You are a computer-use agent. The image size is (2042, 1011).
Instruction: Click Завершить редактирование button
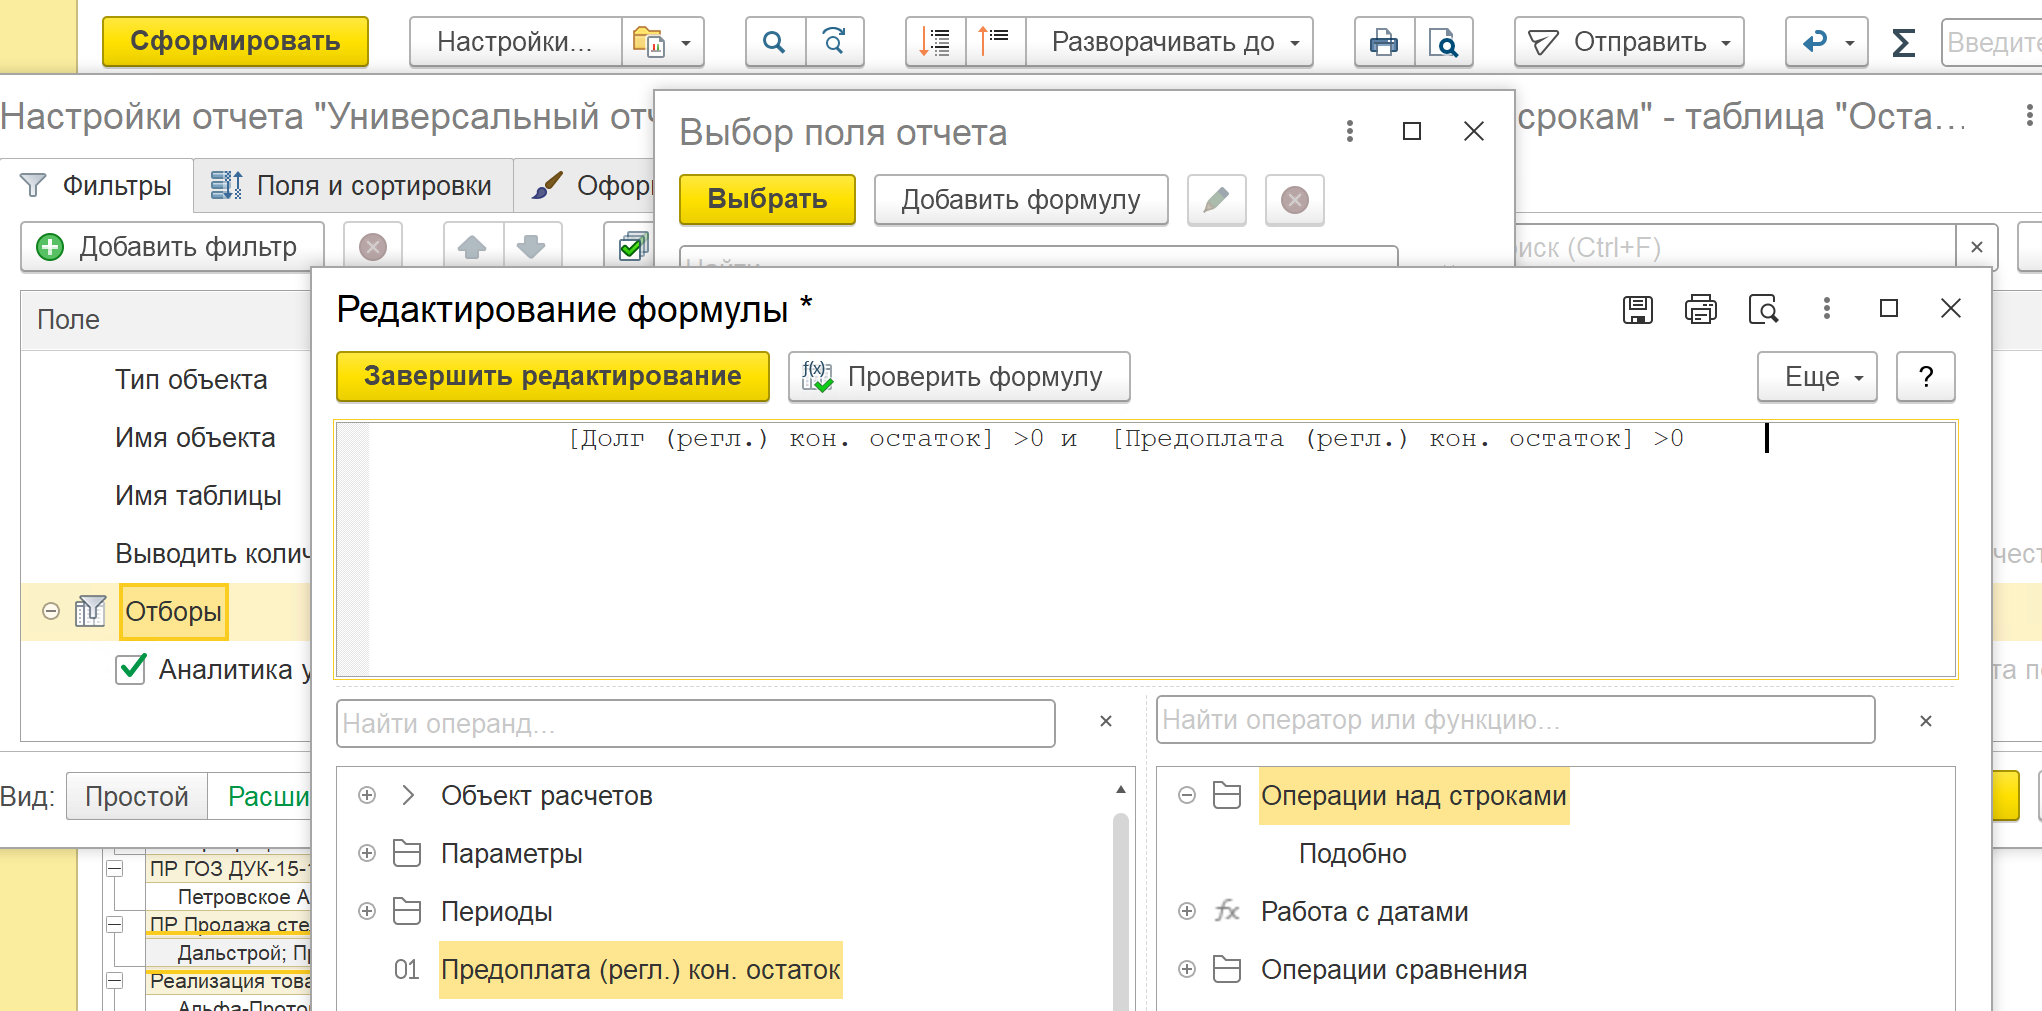[553, 376]
